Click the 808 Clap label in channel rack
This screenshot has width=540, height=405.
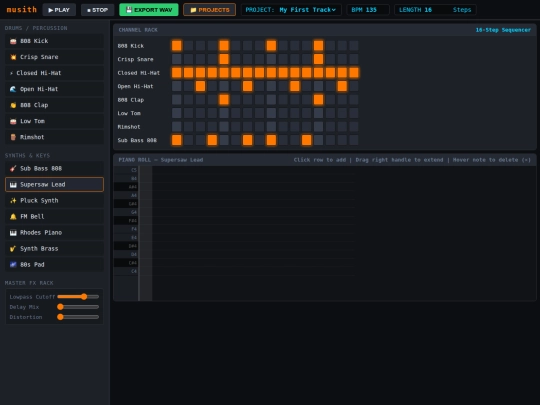coord(131,100)
